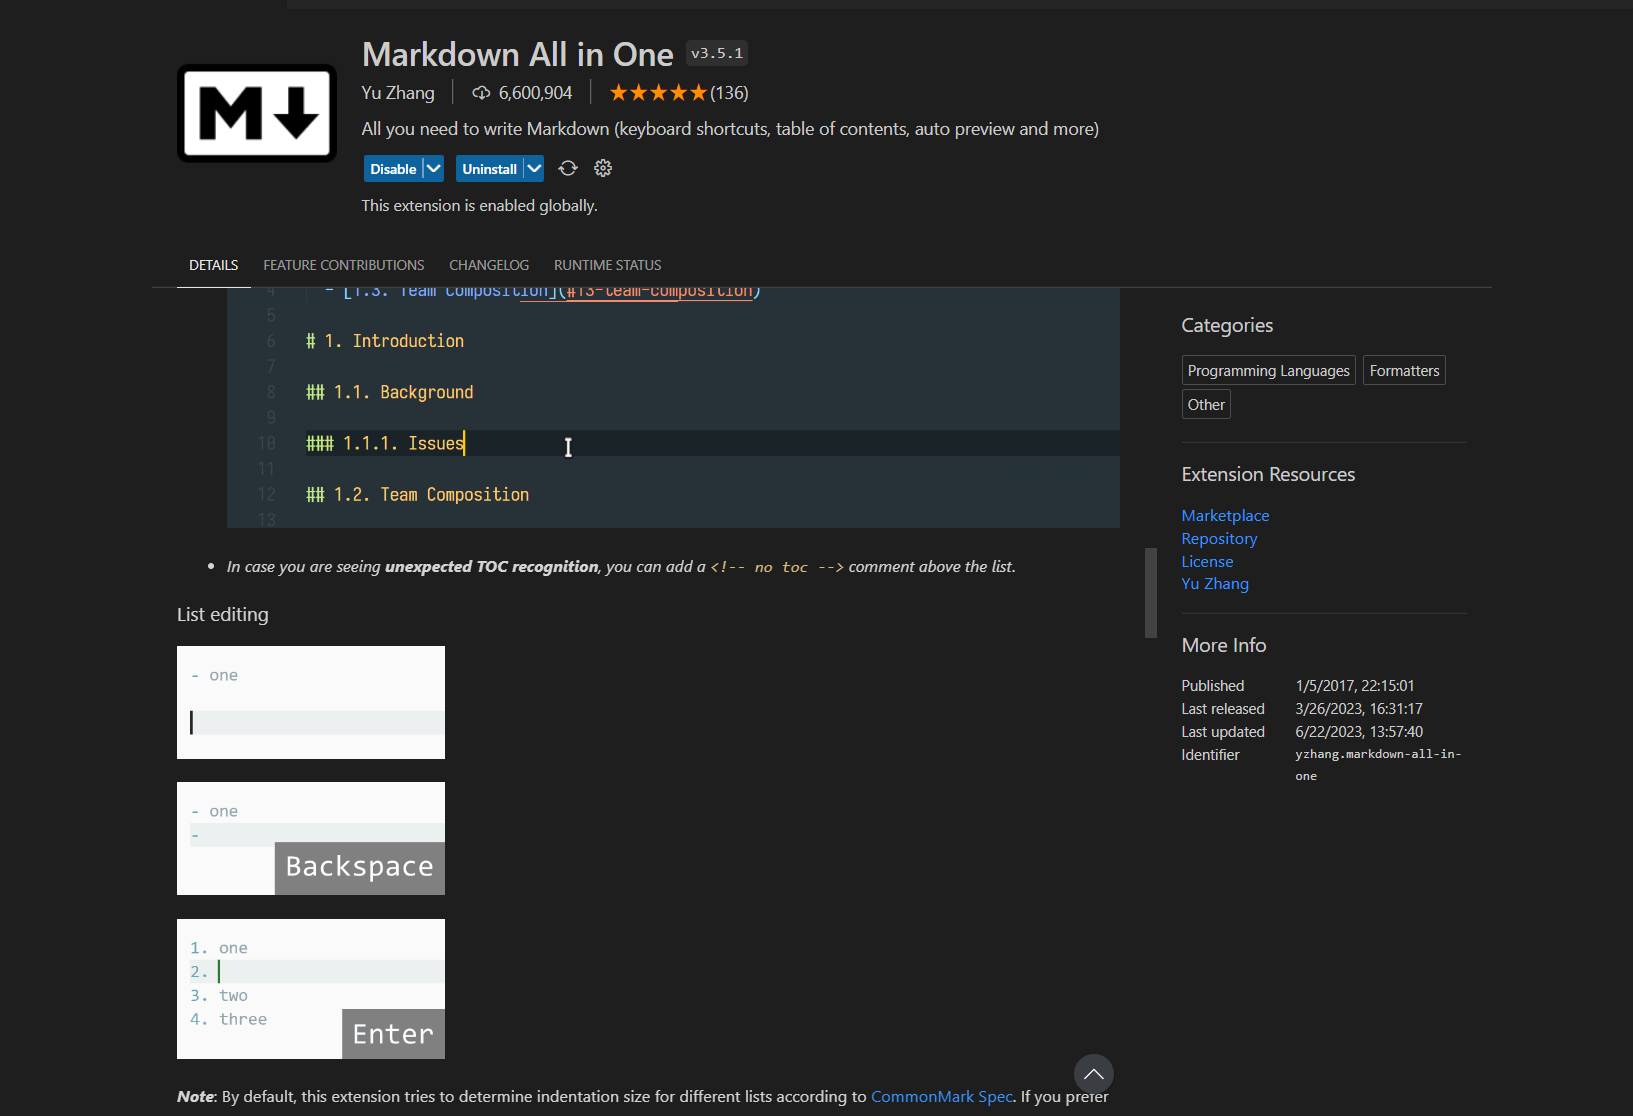This screenshot has height=1116, width=1633.
Task: Open the Changelog tab
Action: pos(489,265)
